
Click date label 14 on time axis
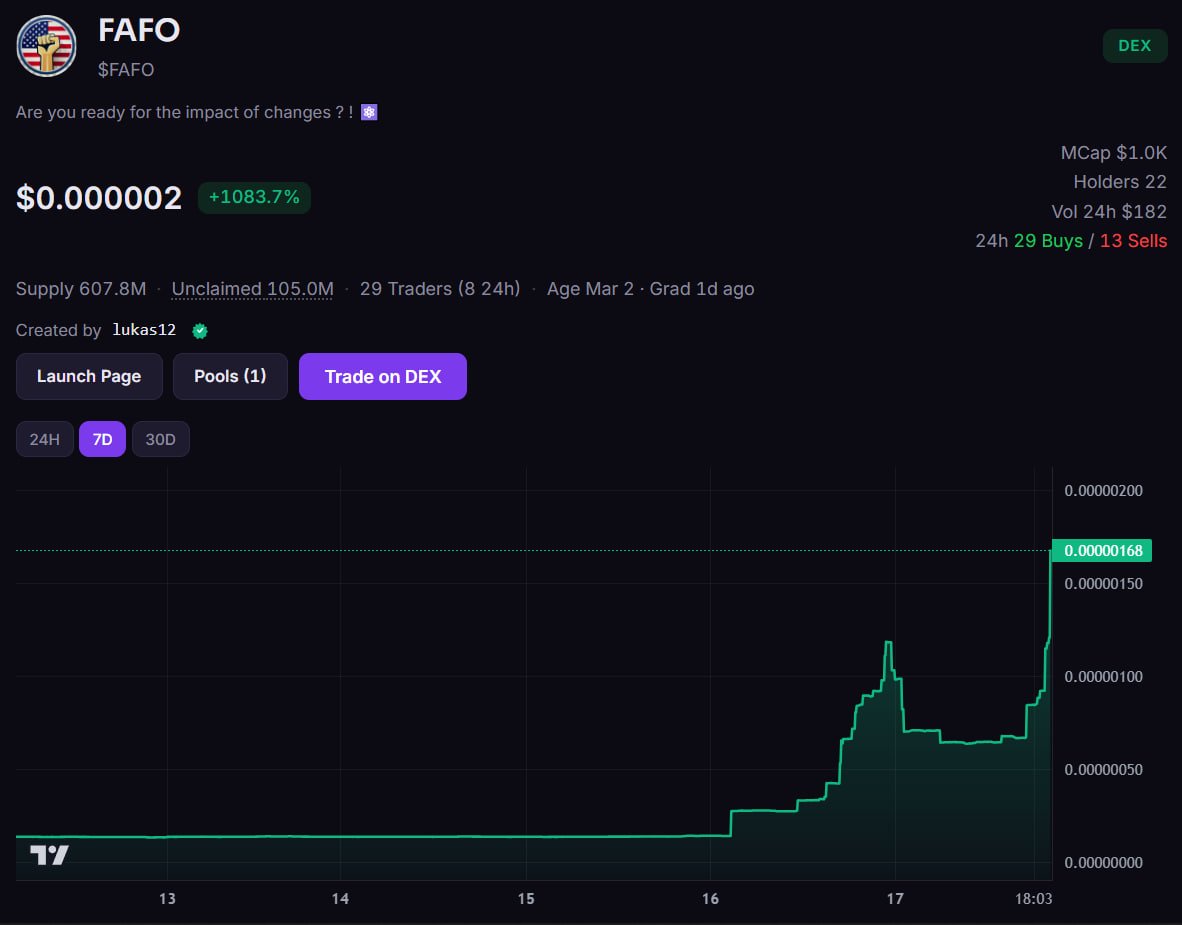tap(340, 899)
